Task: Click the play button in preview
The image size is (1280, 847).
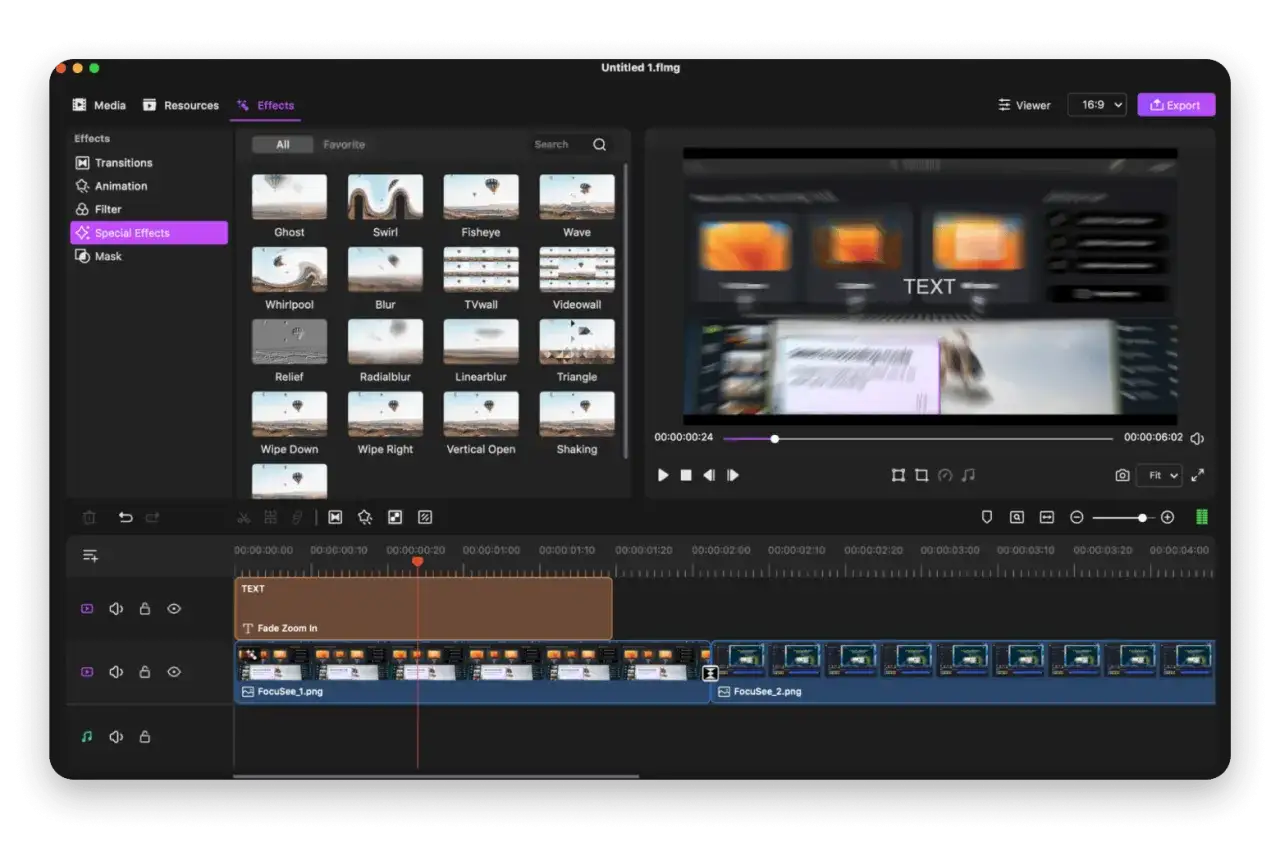Action: pos(662,475)
